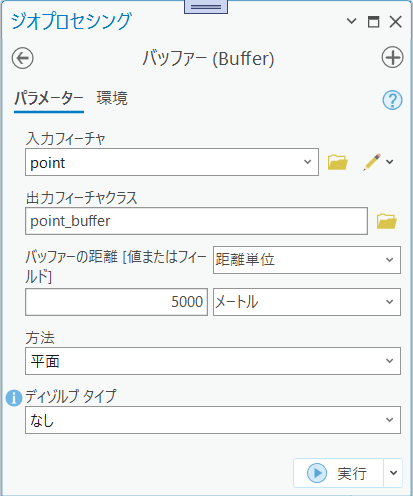The width and height of the screenshot is (413, 496).
Task: Go back using the left arrow icon
Action: pos(22,58)
